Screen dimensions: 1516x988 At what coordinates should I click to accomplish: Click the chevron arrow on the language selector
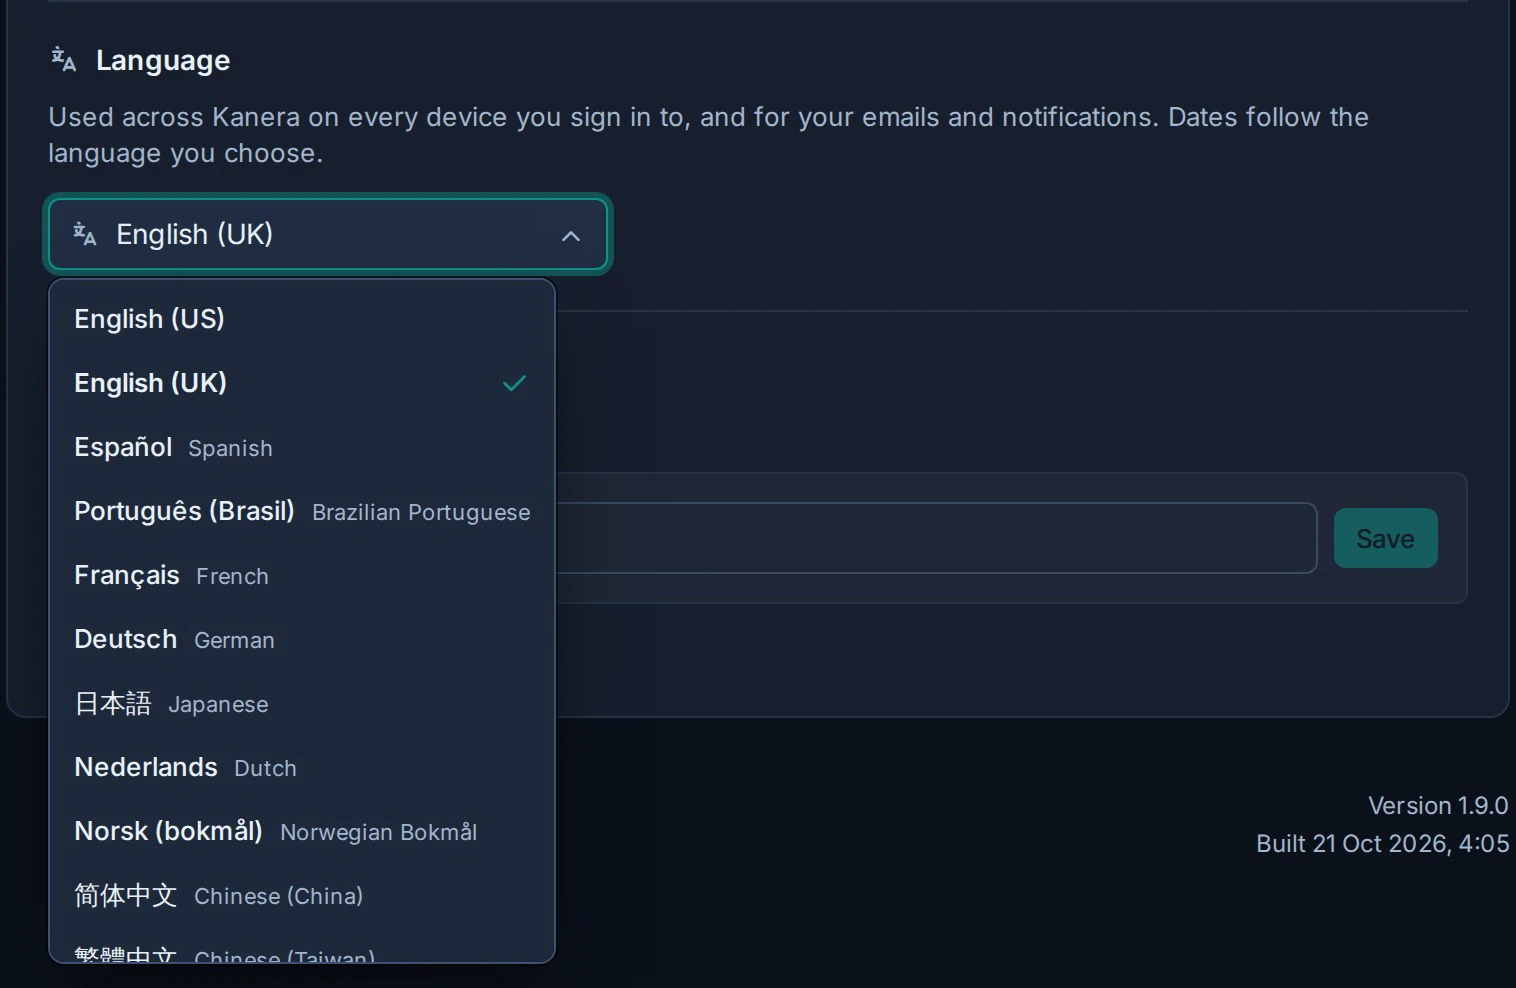pos(571,236)
